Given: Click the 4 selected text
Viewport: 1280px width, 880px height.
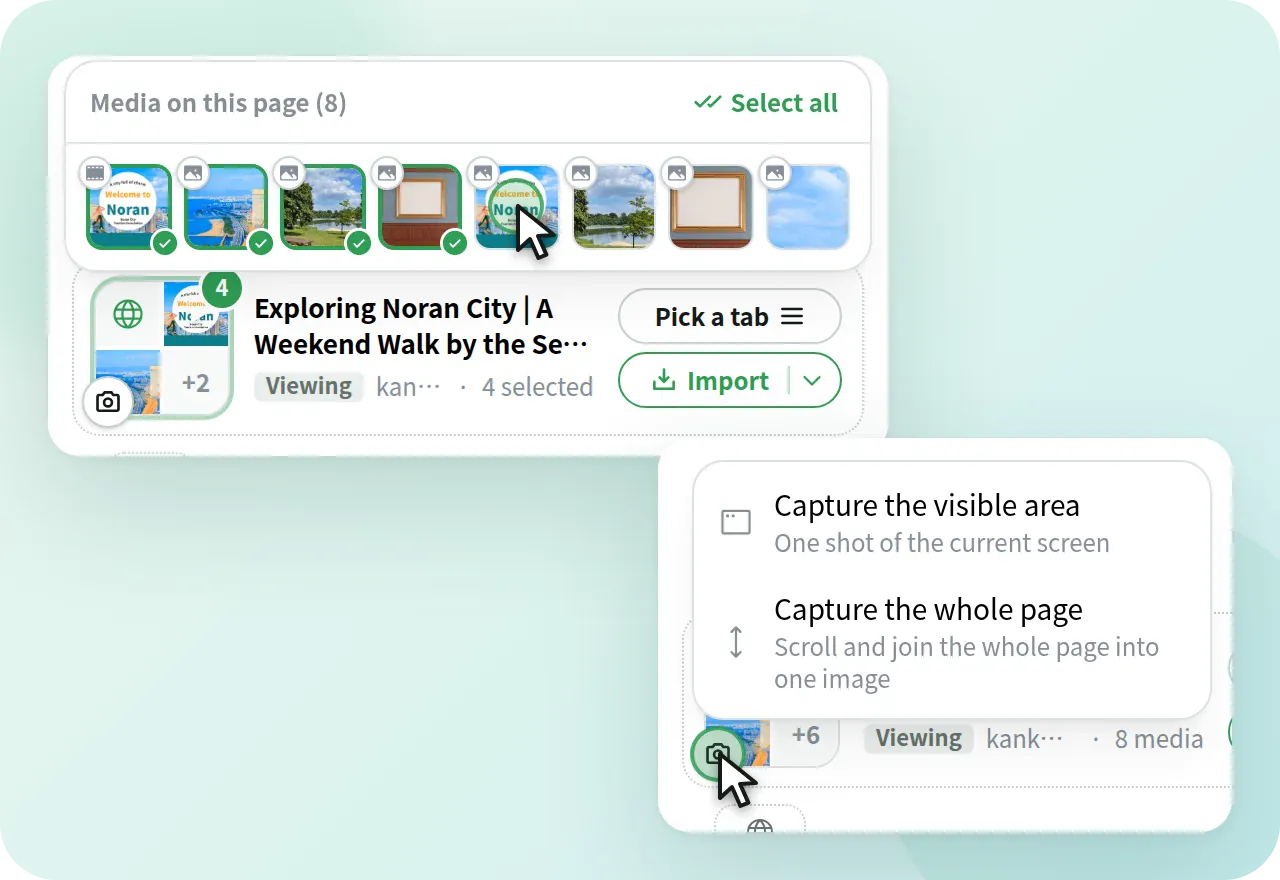Looking at the screenshot, I should coord(537,387).
